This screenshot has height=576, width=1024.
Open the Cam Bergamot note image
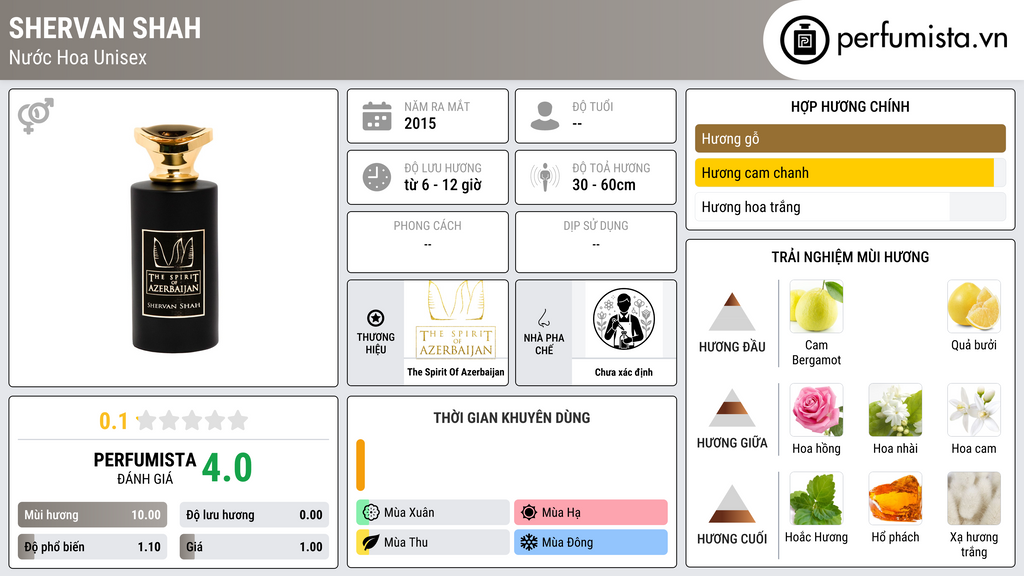point(816,306)
